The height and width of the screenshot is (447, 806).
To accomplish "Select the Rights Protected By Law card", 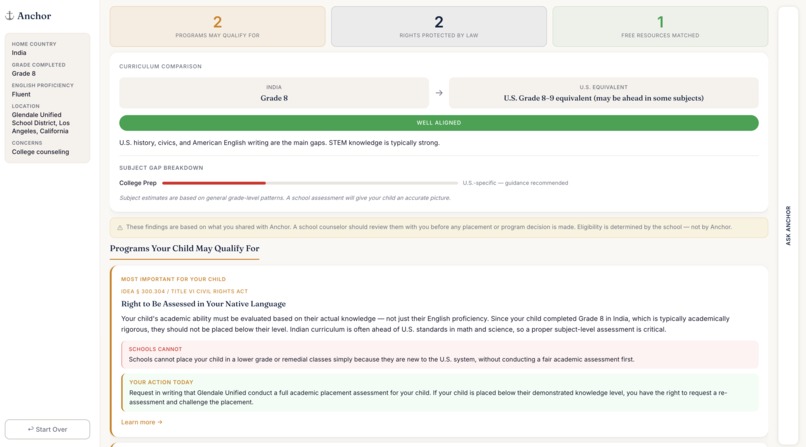I will (x=438, y=26).
